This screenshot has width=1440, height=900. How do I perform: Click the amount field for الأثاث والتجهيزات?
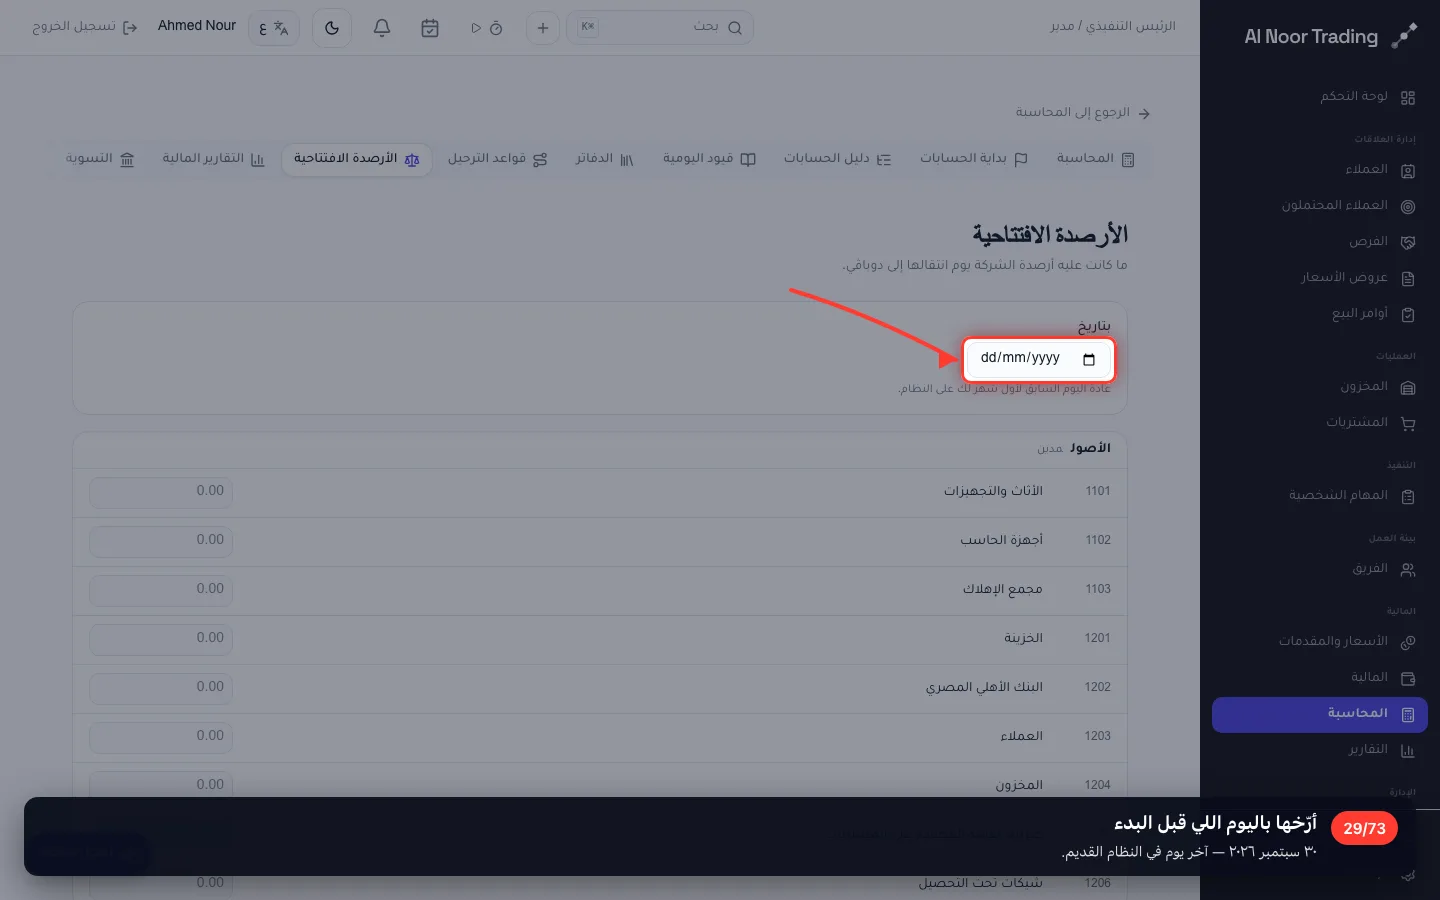pyautogui.click(x=161, y=492)
